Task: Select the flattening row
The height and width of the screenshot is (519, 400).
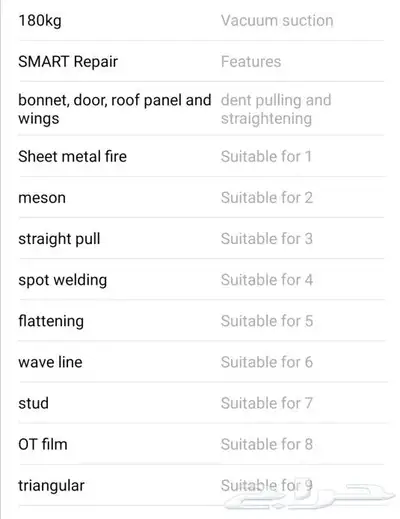Action: pos(201,321)
